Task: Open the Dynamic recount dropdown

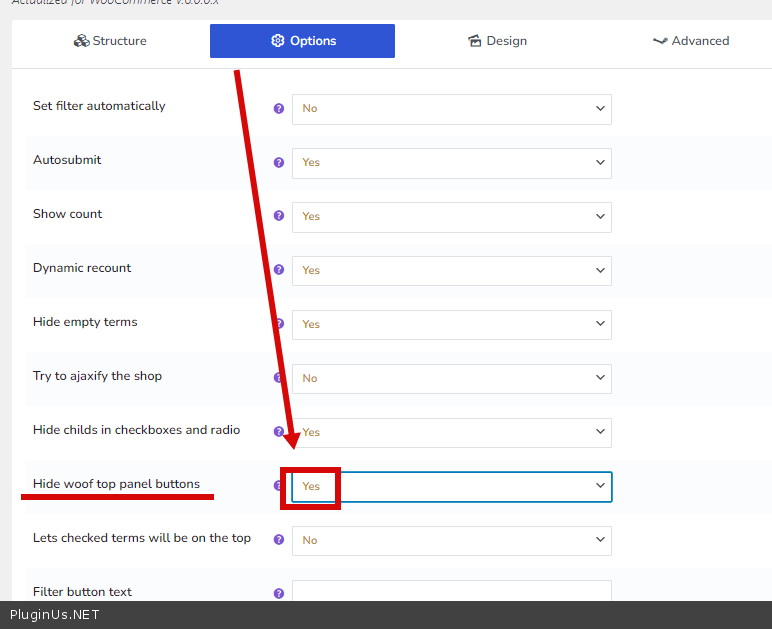Action: point(451,270)
